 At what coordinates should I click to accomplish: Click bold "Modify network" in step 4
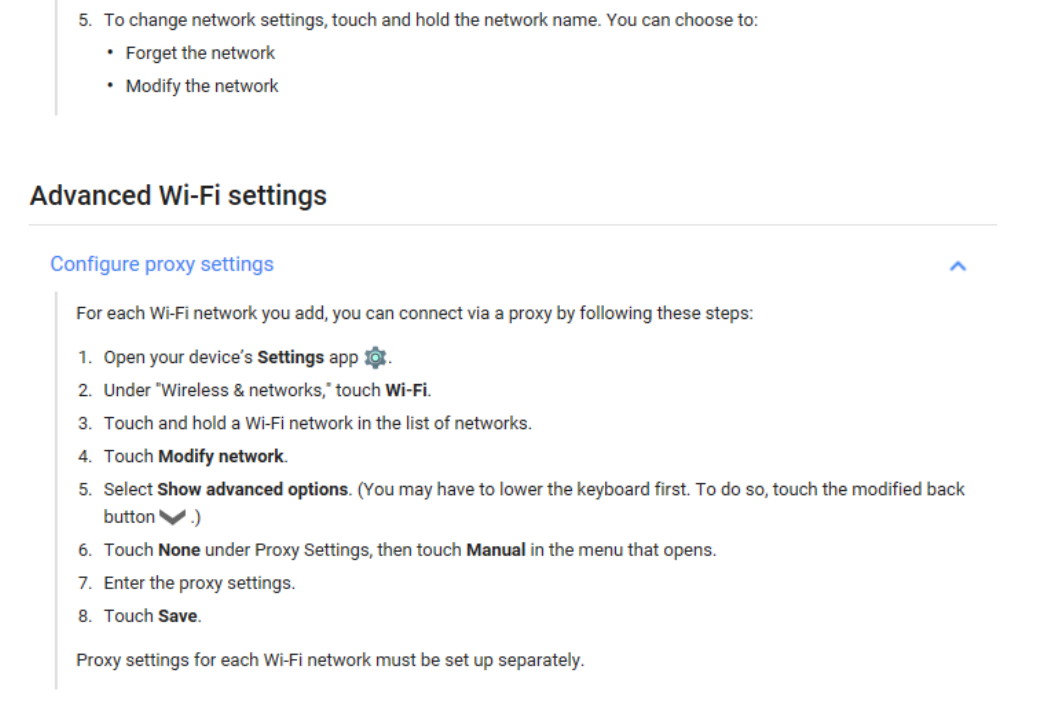click(x=221, y=456)
